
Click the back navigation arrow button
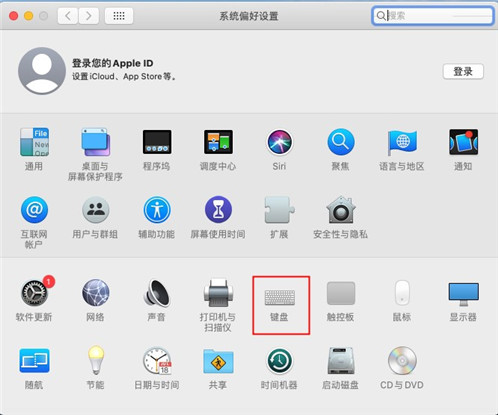[x=68, y=16]
